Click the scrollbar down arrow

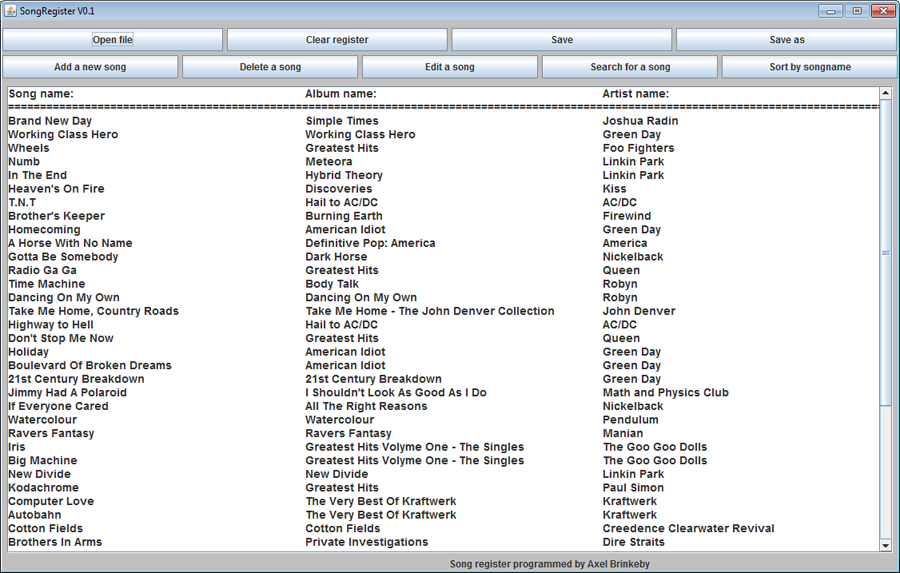click(885, 546)
